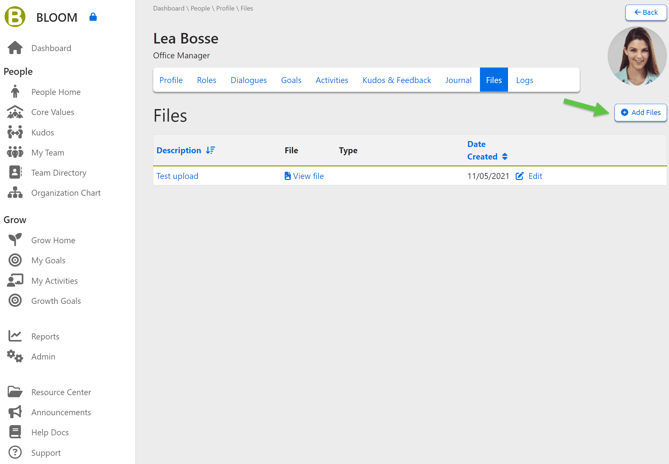Click the View file link
This screenshot has width=669, height=464.
click(308, 176)
